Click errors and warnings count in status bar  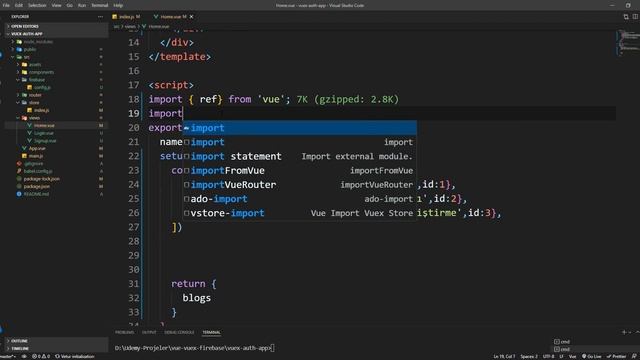pos(41,356)
